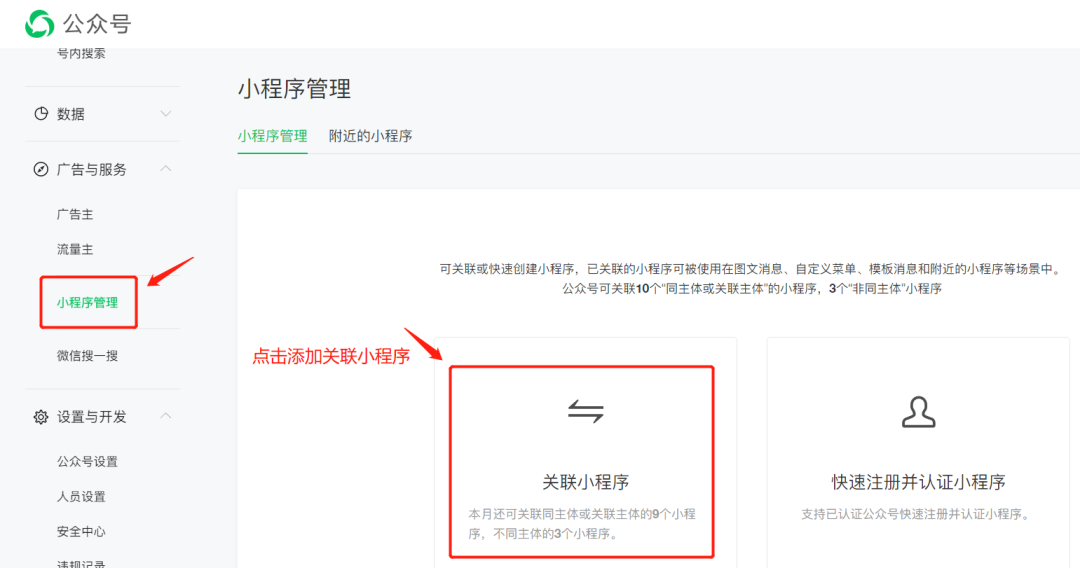Open 广告主 in the sidebar
Image resolution: width=1080 pixels, height=568 pixels.
click(75, 215)
